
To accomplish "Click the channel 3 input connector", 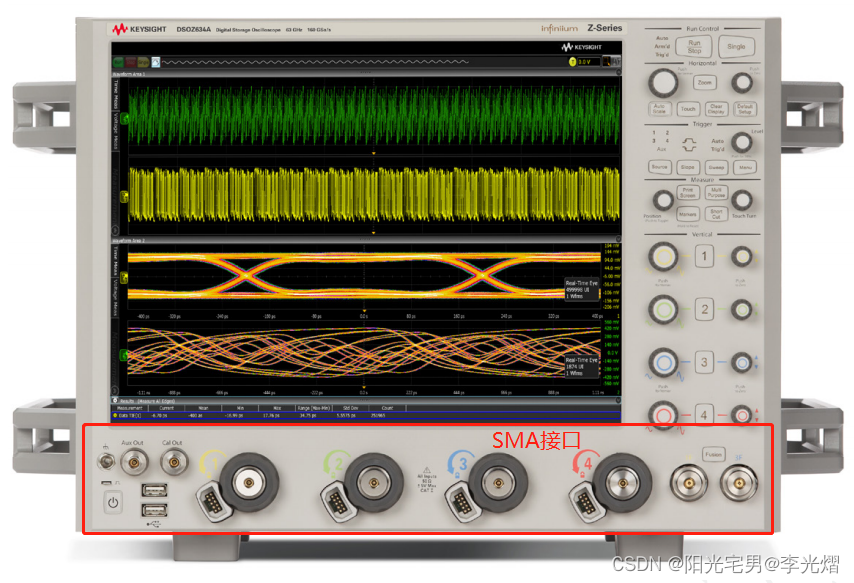I will [x=497, y=482].
